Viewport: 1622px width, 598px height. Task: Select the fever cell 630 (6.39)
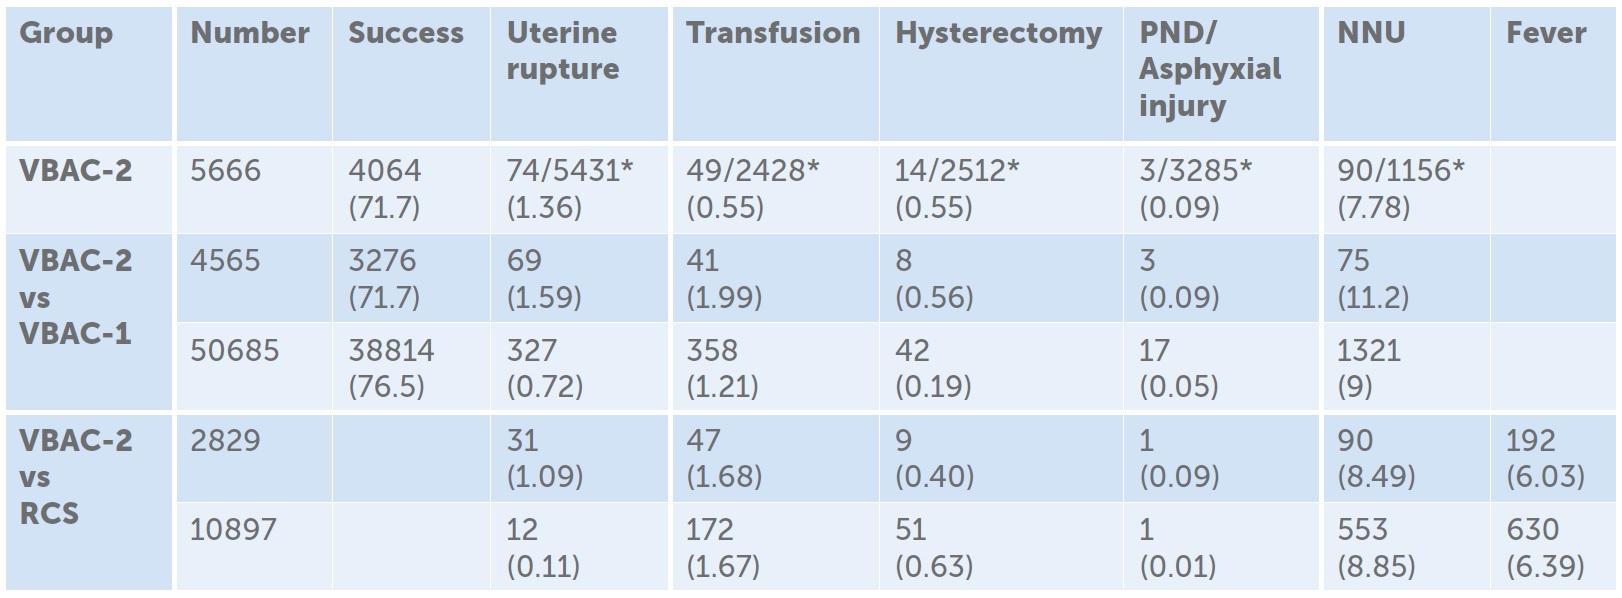click(x=1545, y=547)
